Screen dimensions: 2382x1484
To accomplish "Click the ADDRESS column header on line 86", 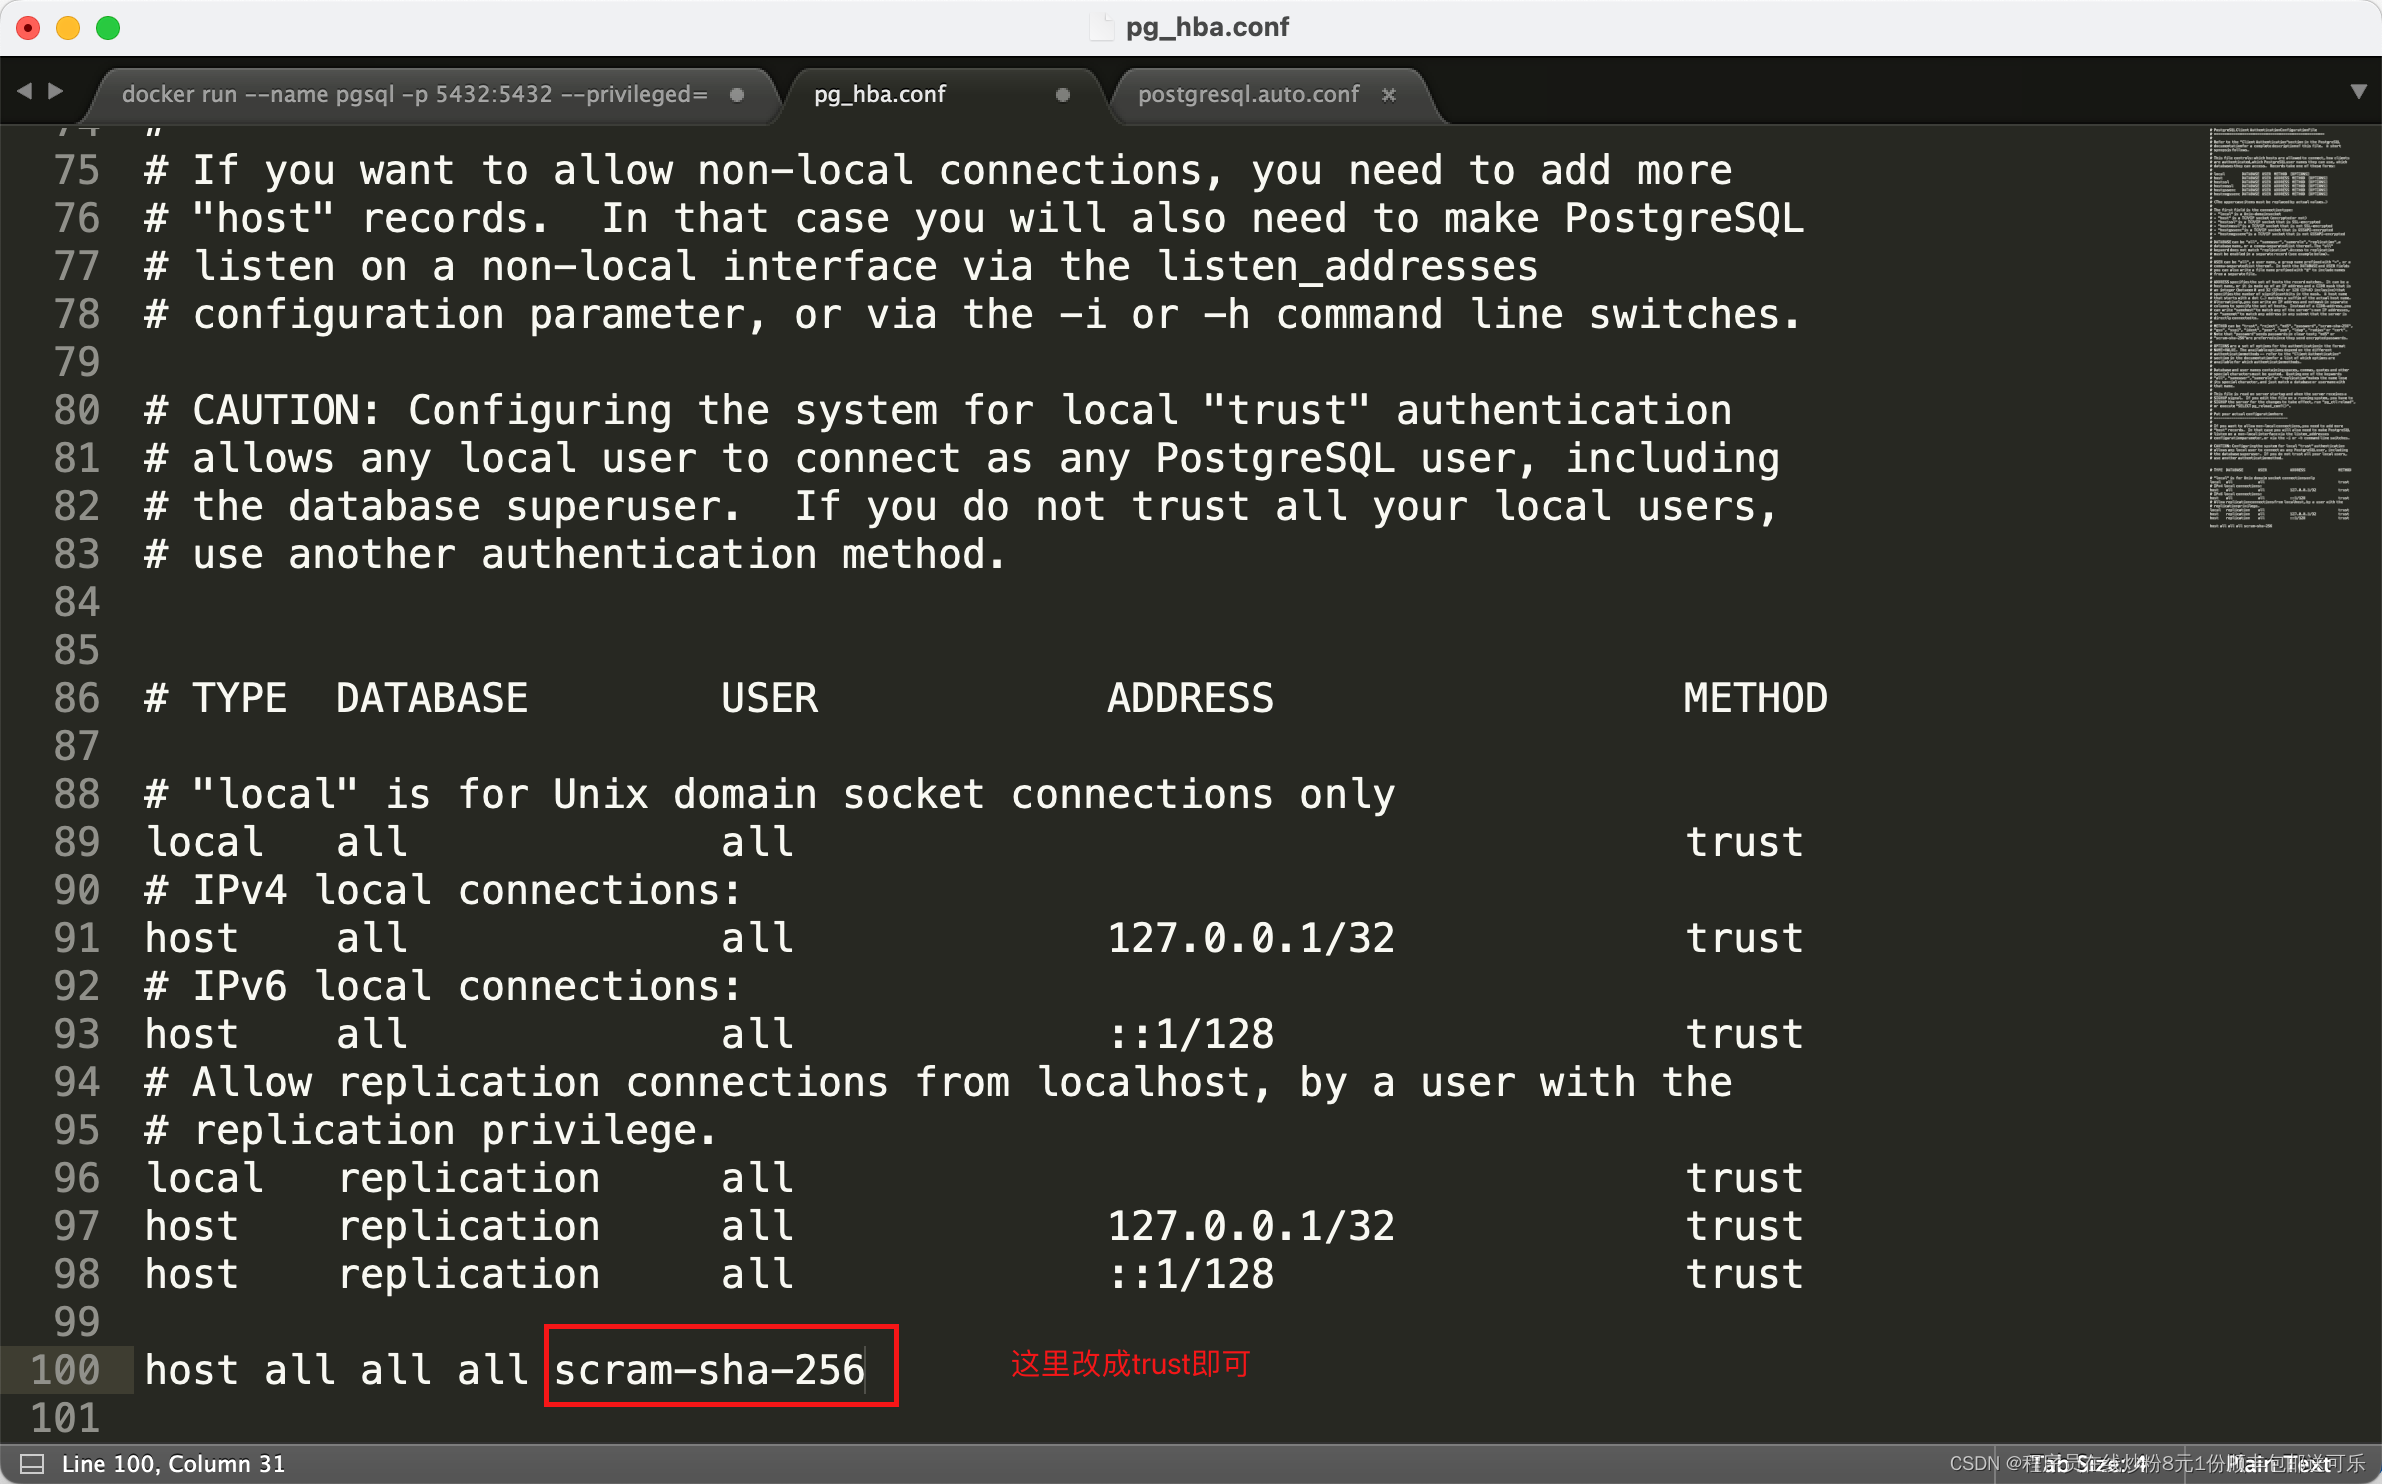I will click(1190, 698).
